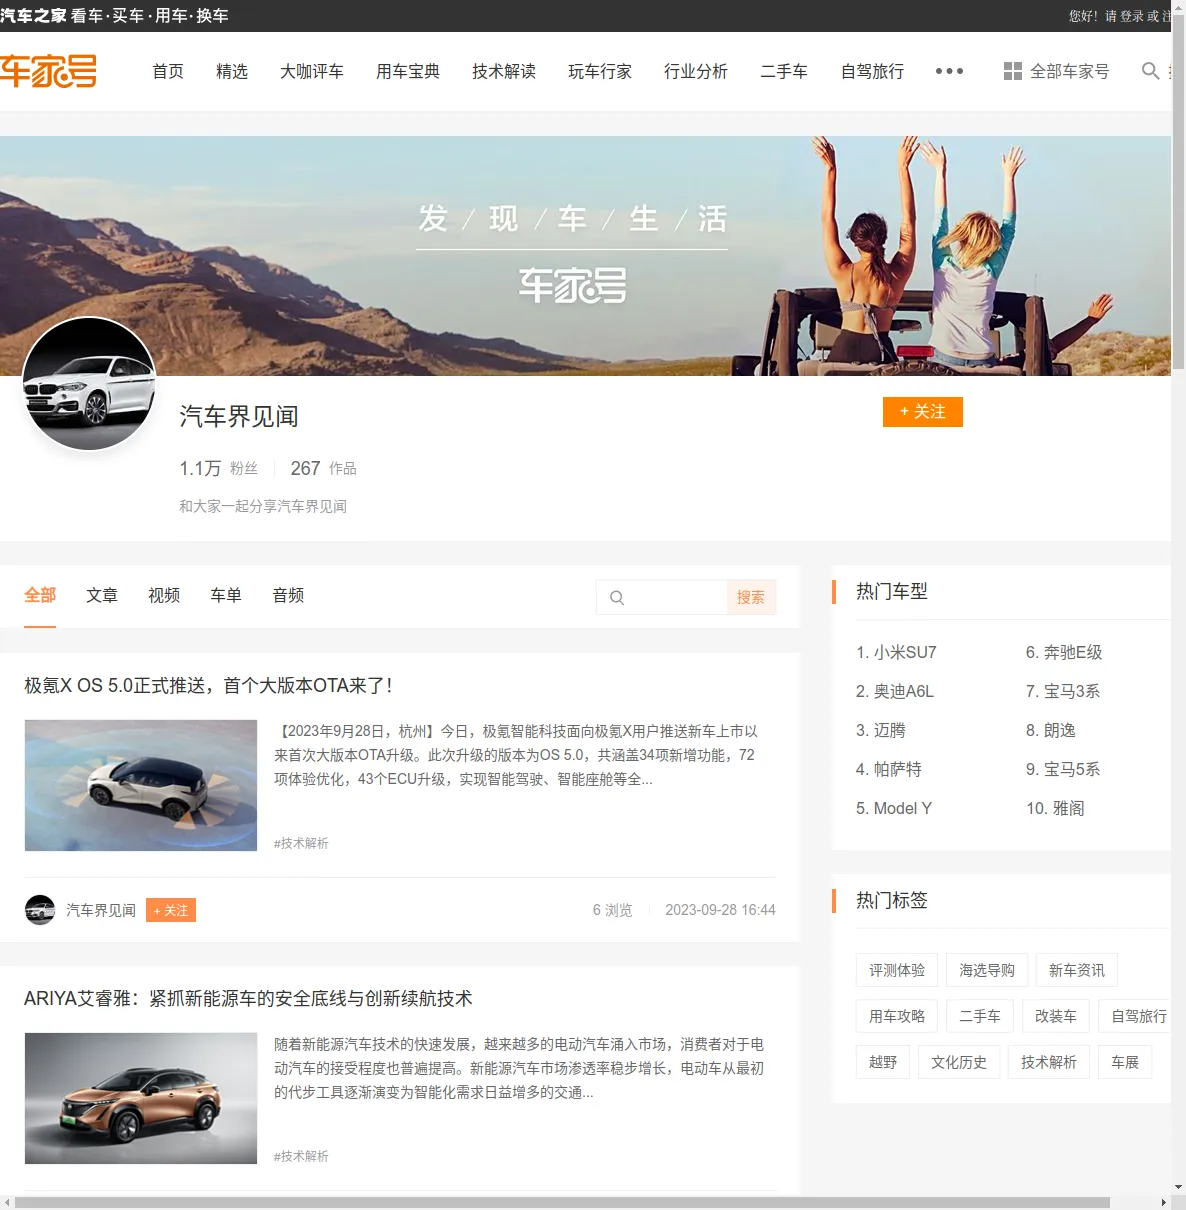Open 全部车家号 link
Screen dimensions: 1186x1210
tap(1069, 71)
